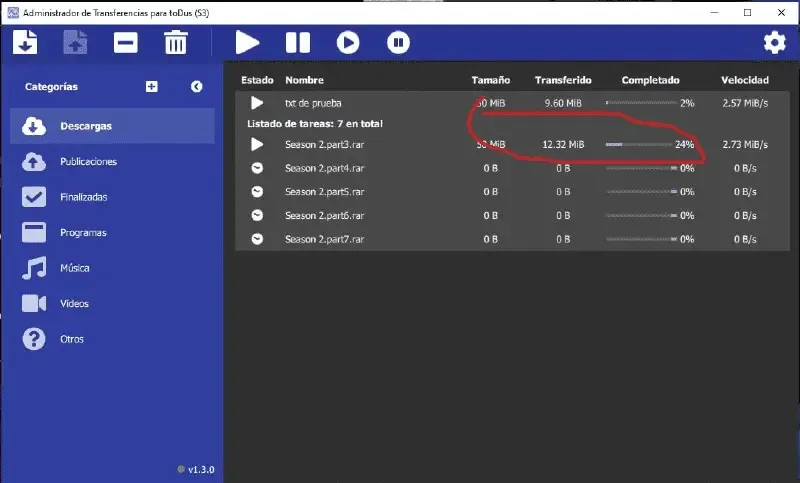800x483 pixels.
Task: Click the remove task minus toolbar icon
Action: coord(126,42)
